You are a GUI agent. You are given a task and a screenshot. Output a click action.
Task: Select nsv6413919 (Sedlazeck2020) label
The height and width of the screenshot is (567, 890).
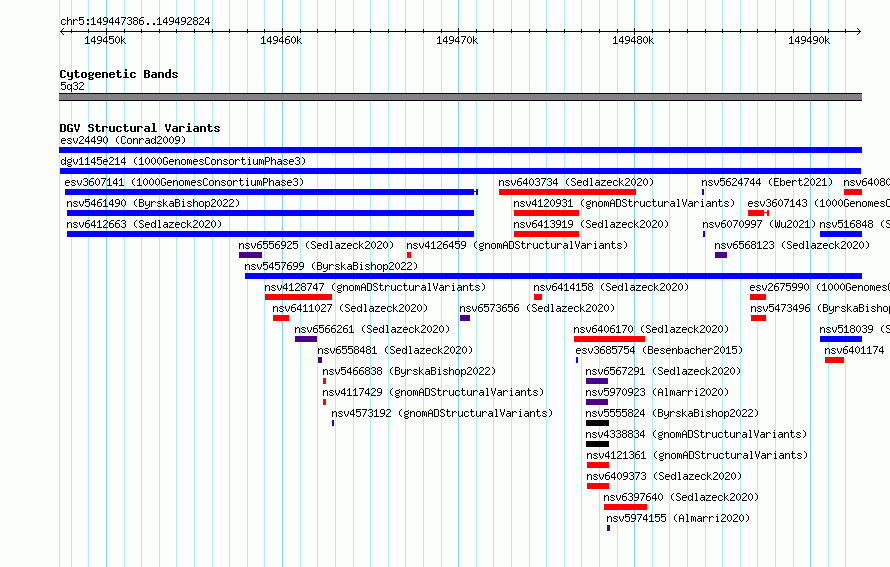(x=591, y=224)
